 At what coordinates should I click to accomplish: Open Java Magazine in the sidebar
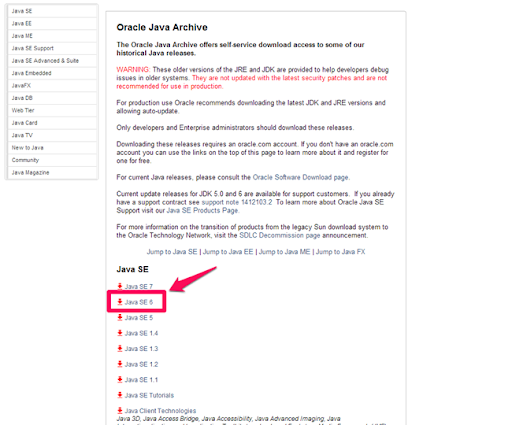point(52,172)
